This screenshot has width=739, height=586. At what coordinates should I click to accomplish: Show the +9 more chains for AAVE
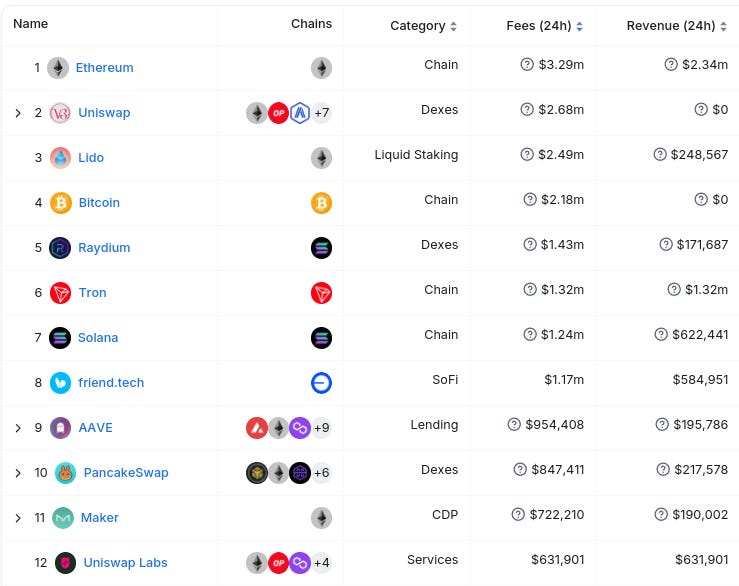coord(321,428)
